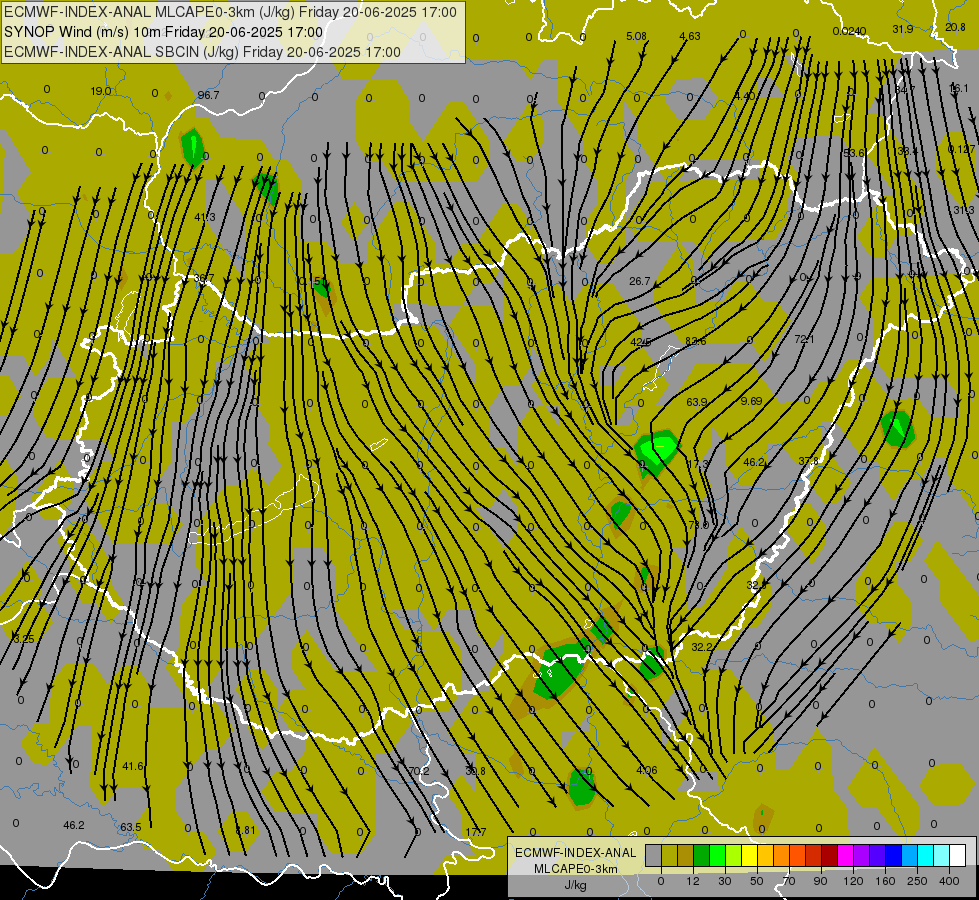979x900 pixels.
Task: Click the map value '53.6'
Action: point(854,153)
